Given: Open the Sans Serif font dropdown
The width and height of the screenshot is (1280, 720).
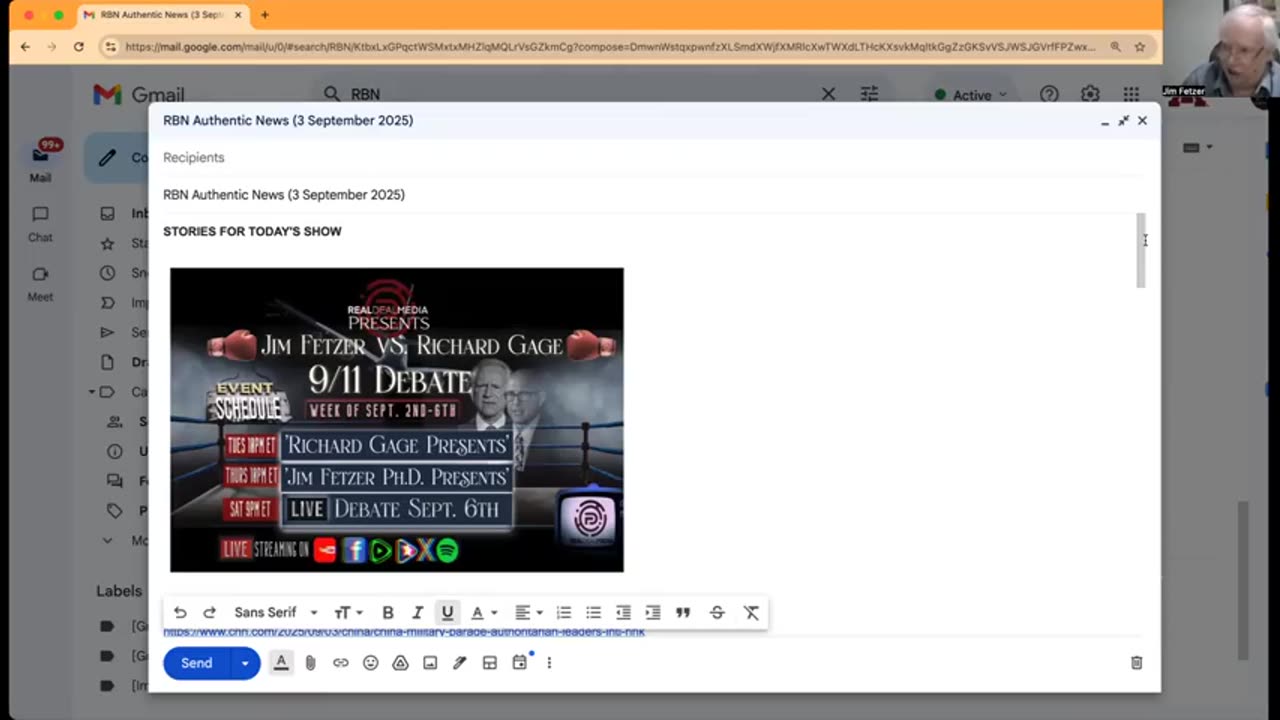Looking at the screenshot, I should point(275,613).
